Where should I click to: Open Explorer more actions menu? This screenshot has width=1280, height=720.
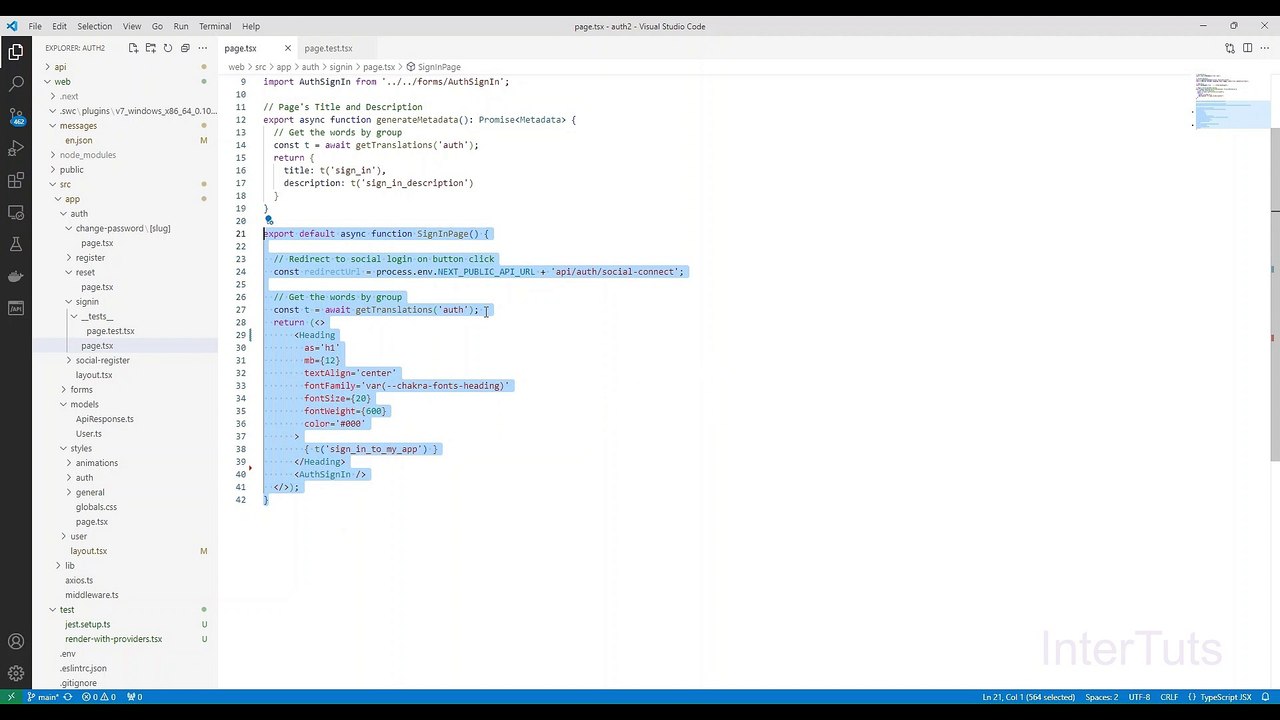tap(203, 48)
